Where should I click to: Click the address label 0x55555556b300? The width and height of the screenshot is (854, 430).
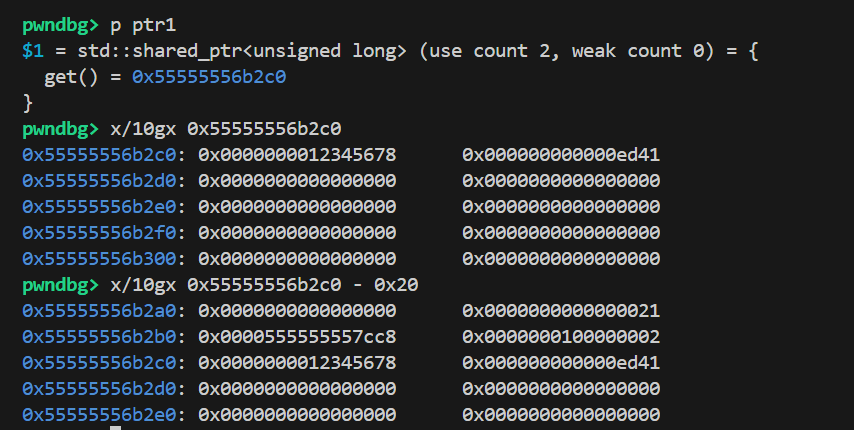(x=104, y=259)
